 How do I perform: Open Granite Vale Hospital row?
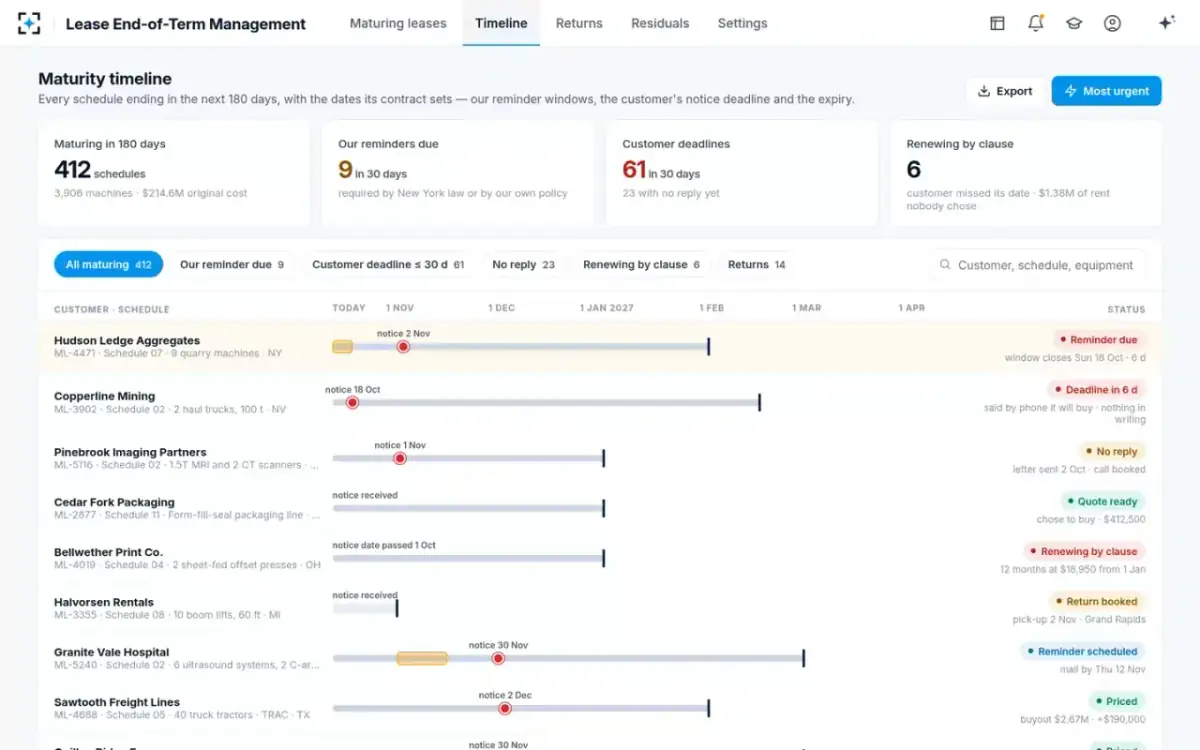pos(600,659)
